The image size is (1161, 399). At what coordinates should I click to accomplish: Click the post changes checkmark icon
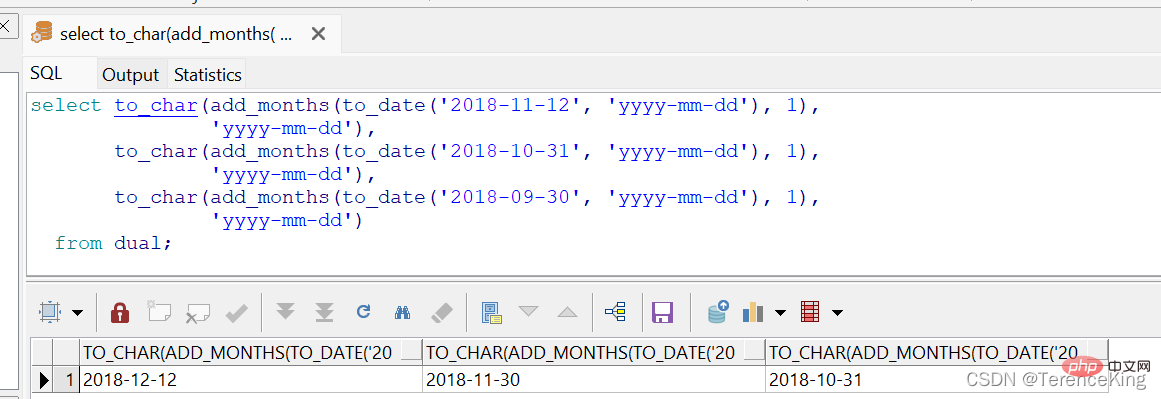(237, 313)
